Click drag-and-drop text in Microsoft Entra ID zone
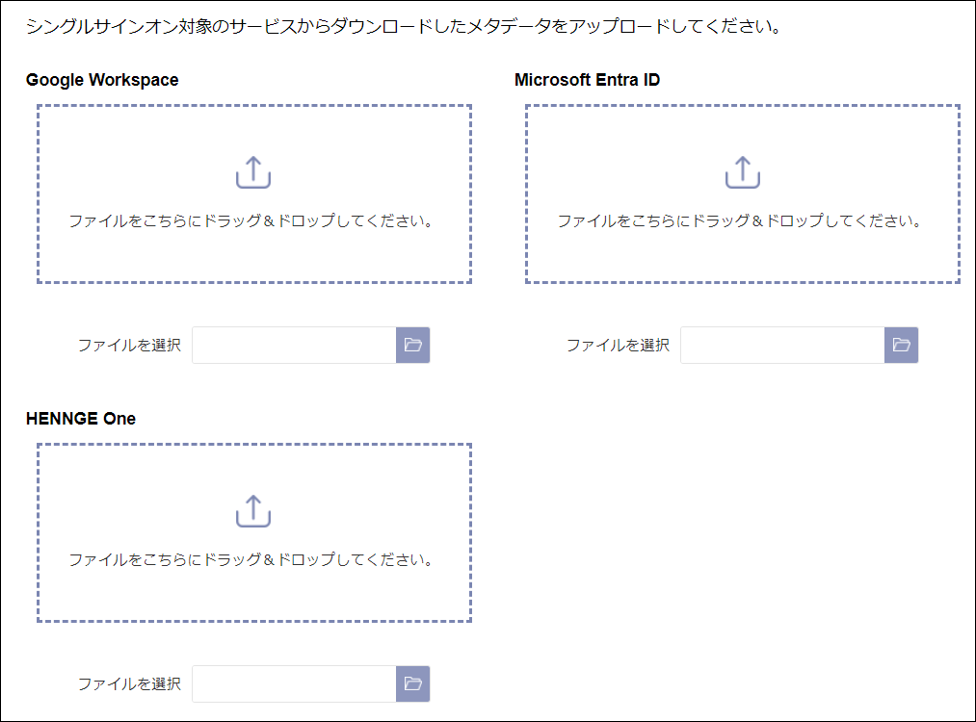Screen dimensions: 976x722 pos(739,221)
